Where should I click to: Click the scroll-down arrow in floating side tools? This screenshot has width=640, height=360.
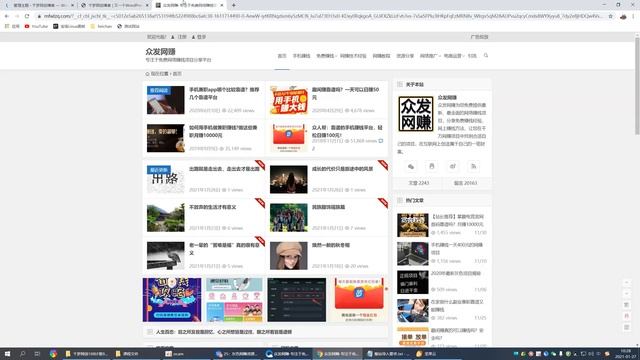[627, 293]
